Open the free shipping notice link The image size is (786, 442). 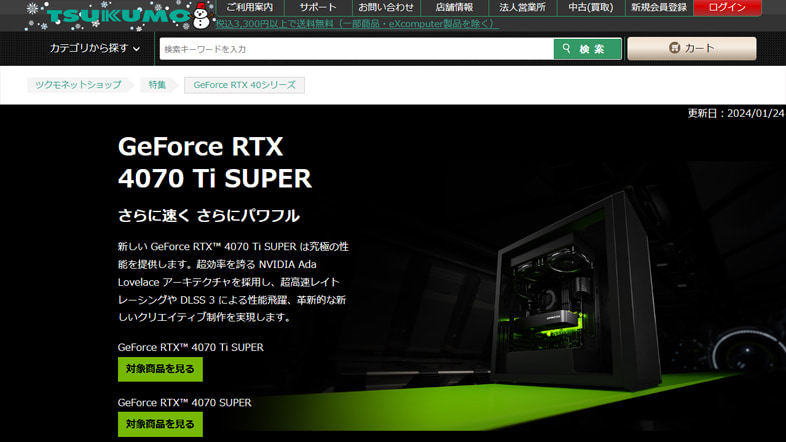point(357,24)
